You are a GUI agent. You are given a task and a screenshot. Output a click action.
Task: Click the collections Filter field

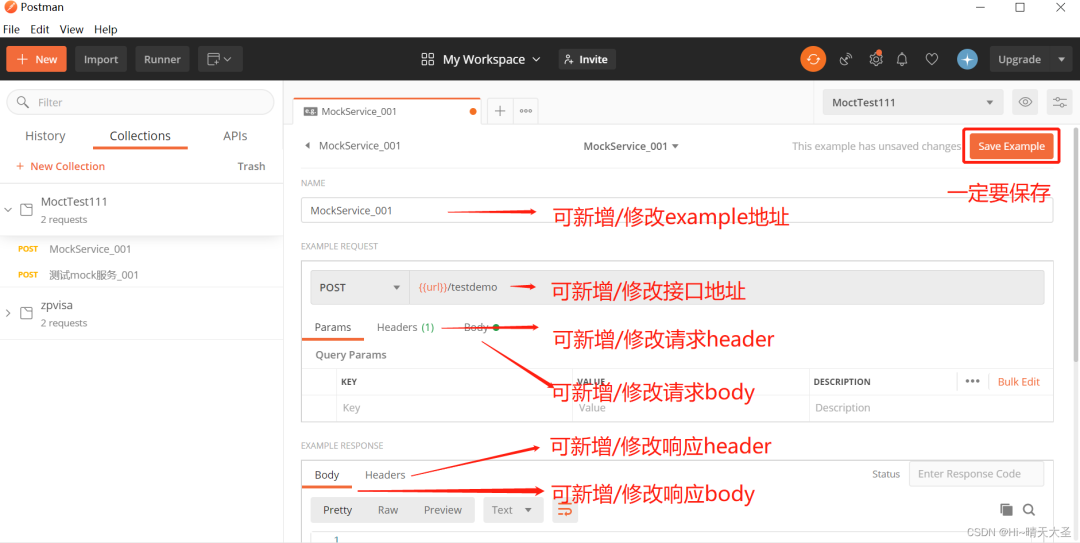click(x=140, y=102)
